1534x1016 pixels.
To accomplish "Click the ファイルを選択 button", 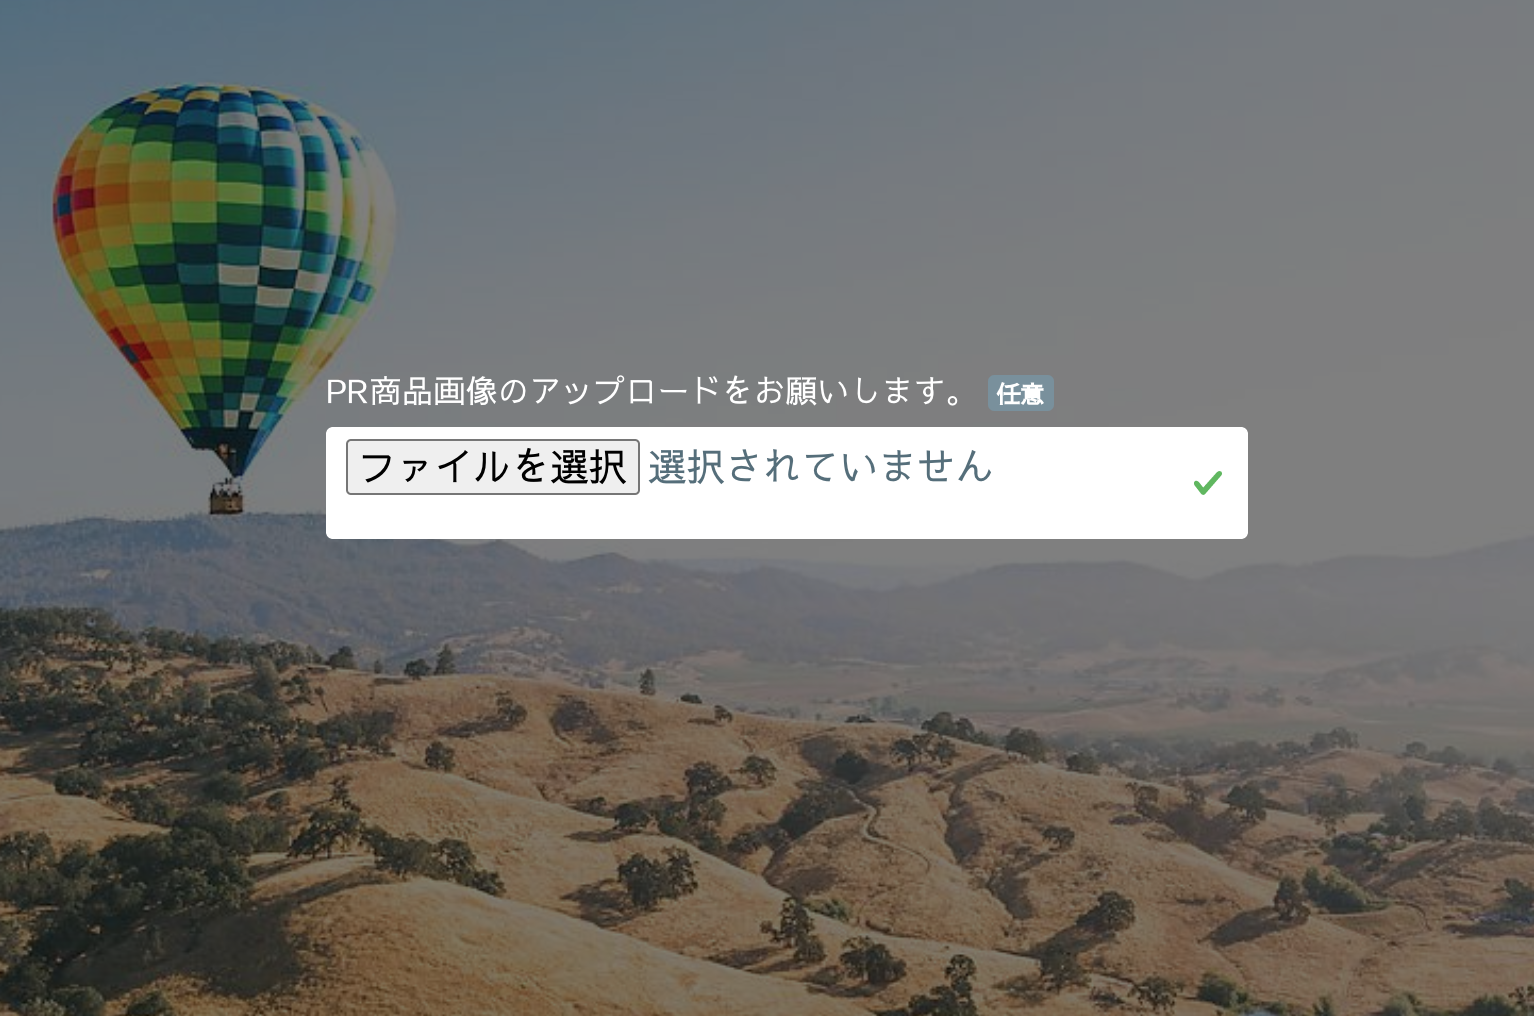I will (492, 467).
